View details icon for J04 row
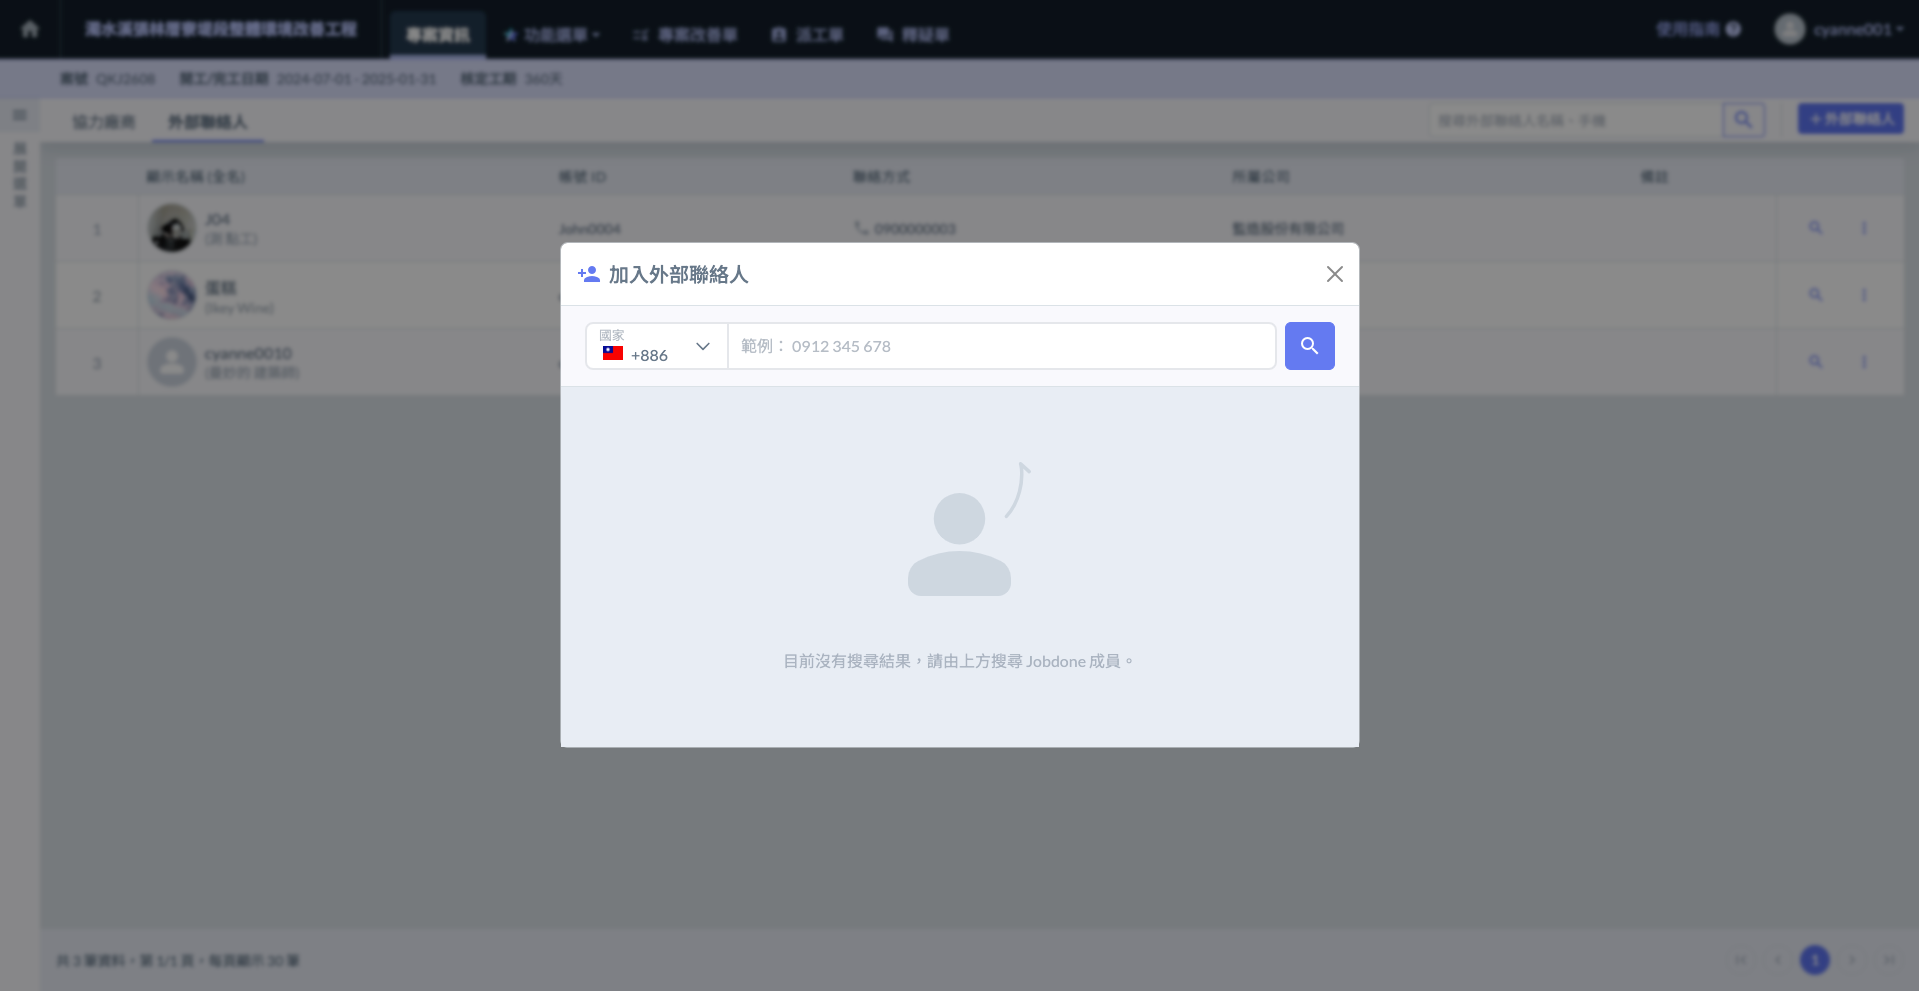This screenshot has height=991, width=1919. 1815,228
